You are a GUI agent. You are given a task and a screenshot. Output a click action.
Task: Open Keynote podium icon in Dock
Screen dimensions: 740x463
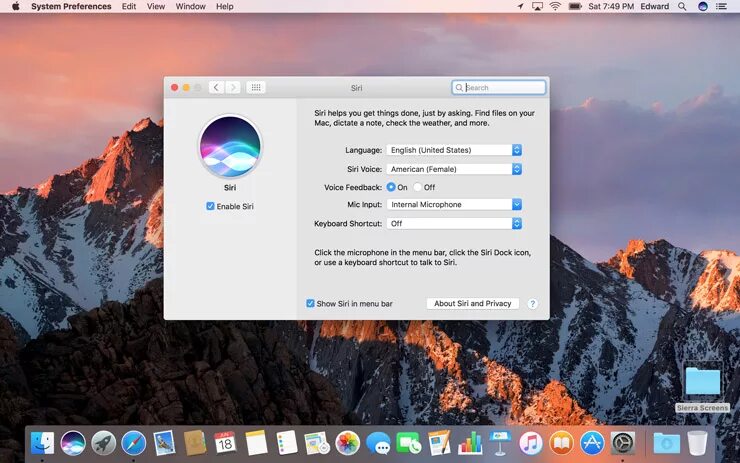[500, 443]
